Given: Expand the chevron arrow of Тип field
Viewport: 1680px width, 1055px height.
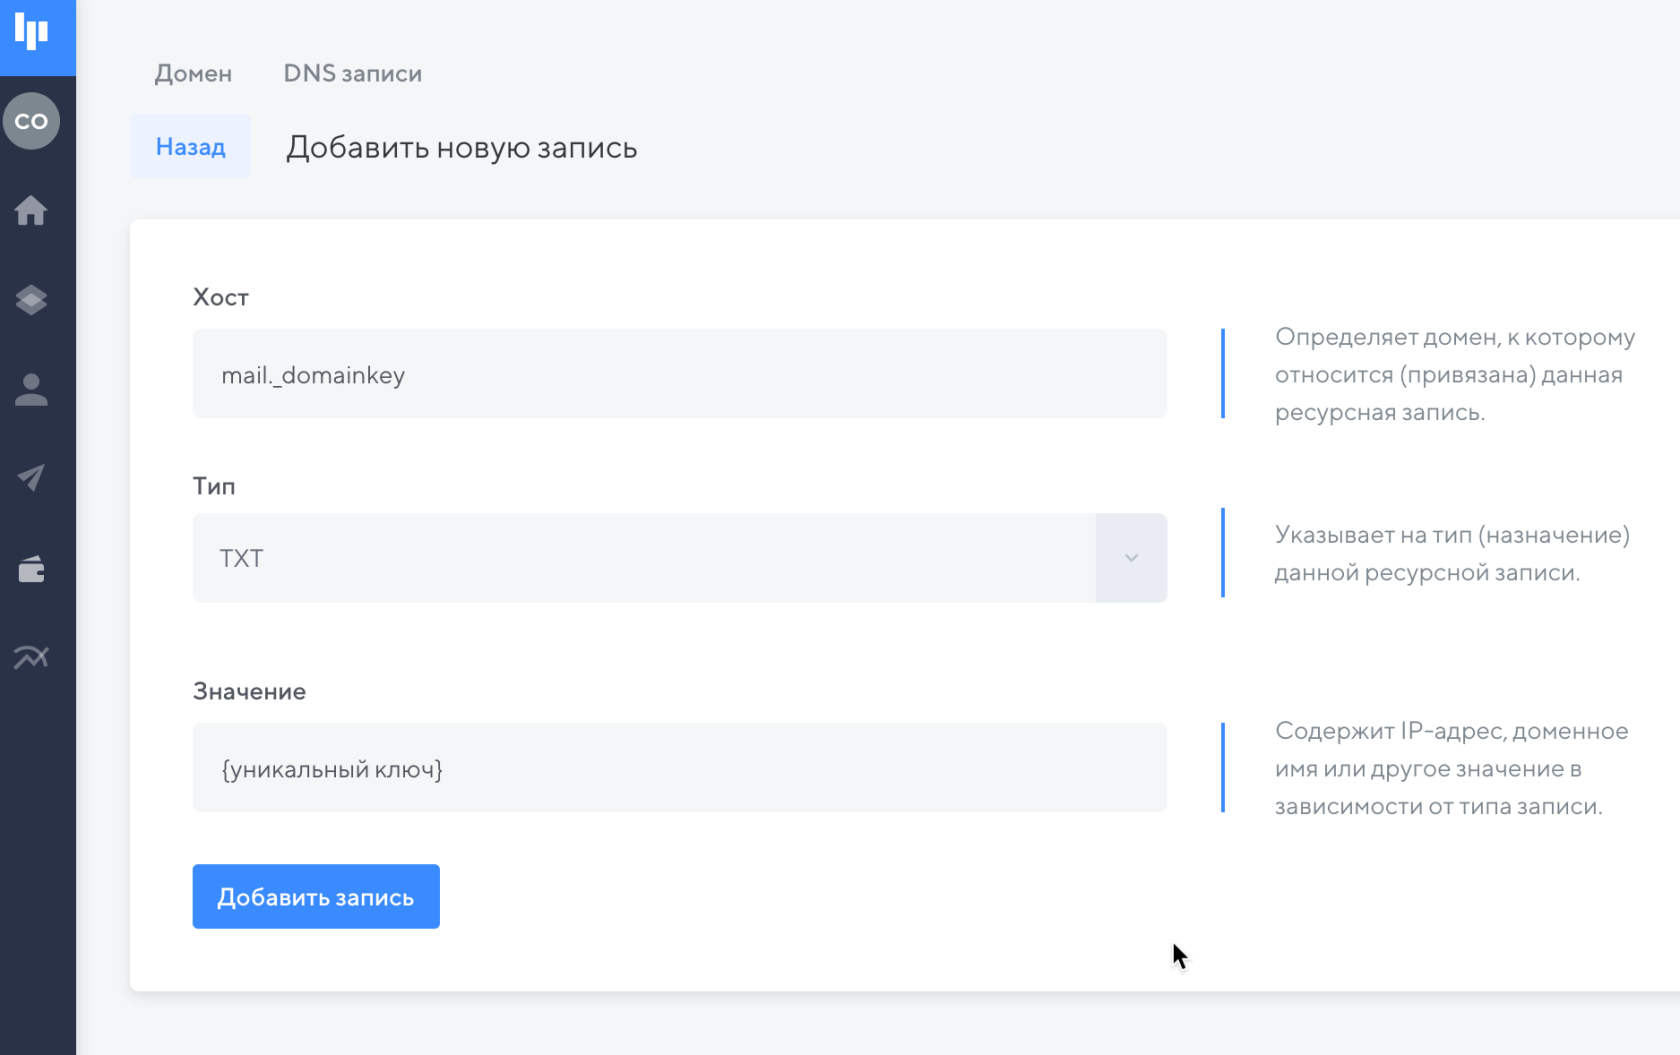Looking at the screenshot, I should pyautogui.click(x=1131, y=558).
